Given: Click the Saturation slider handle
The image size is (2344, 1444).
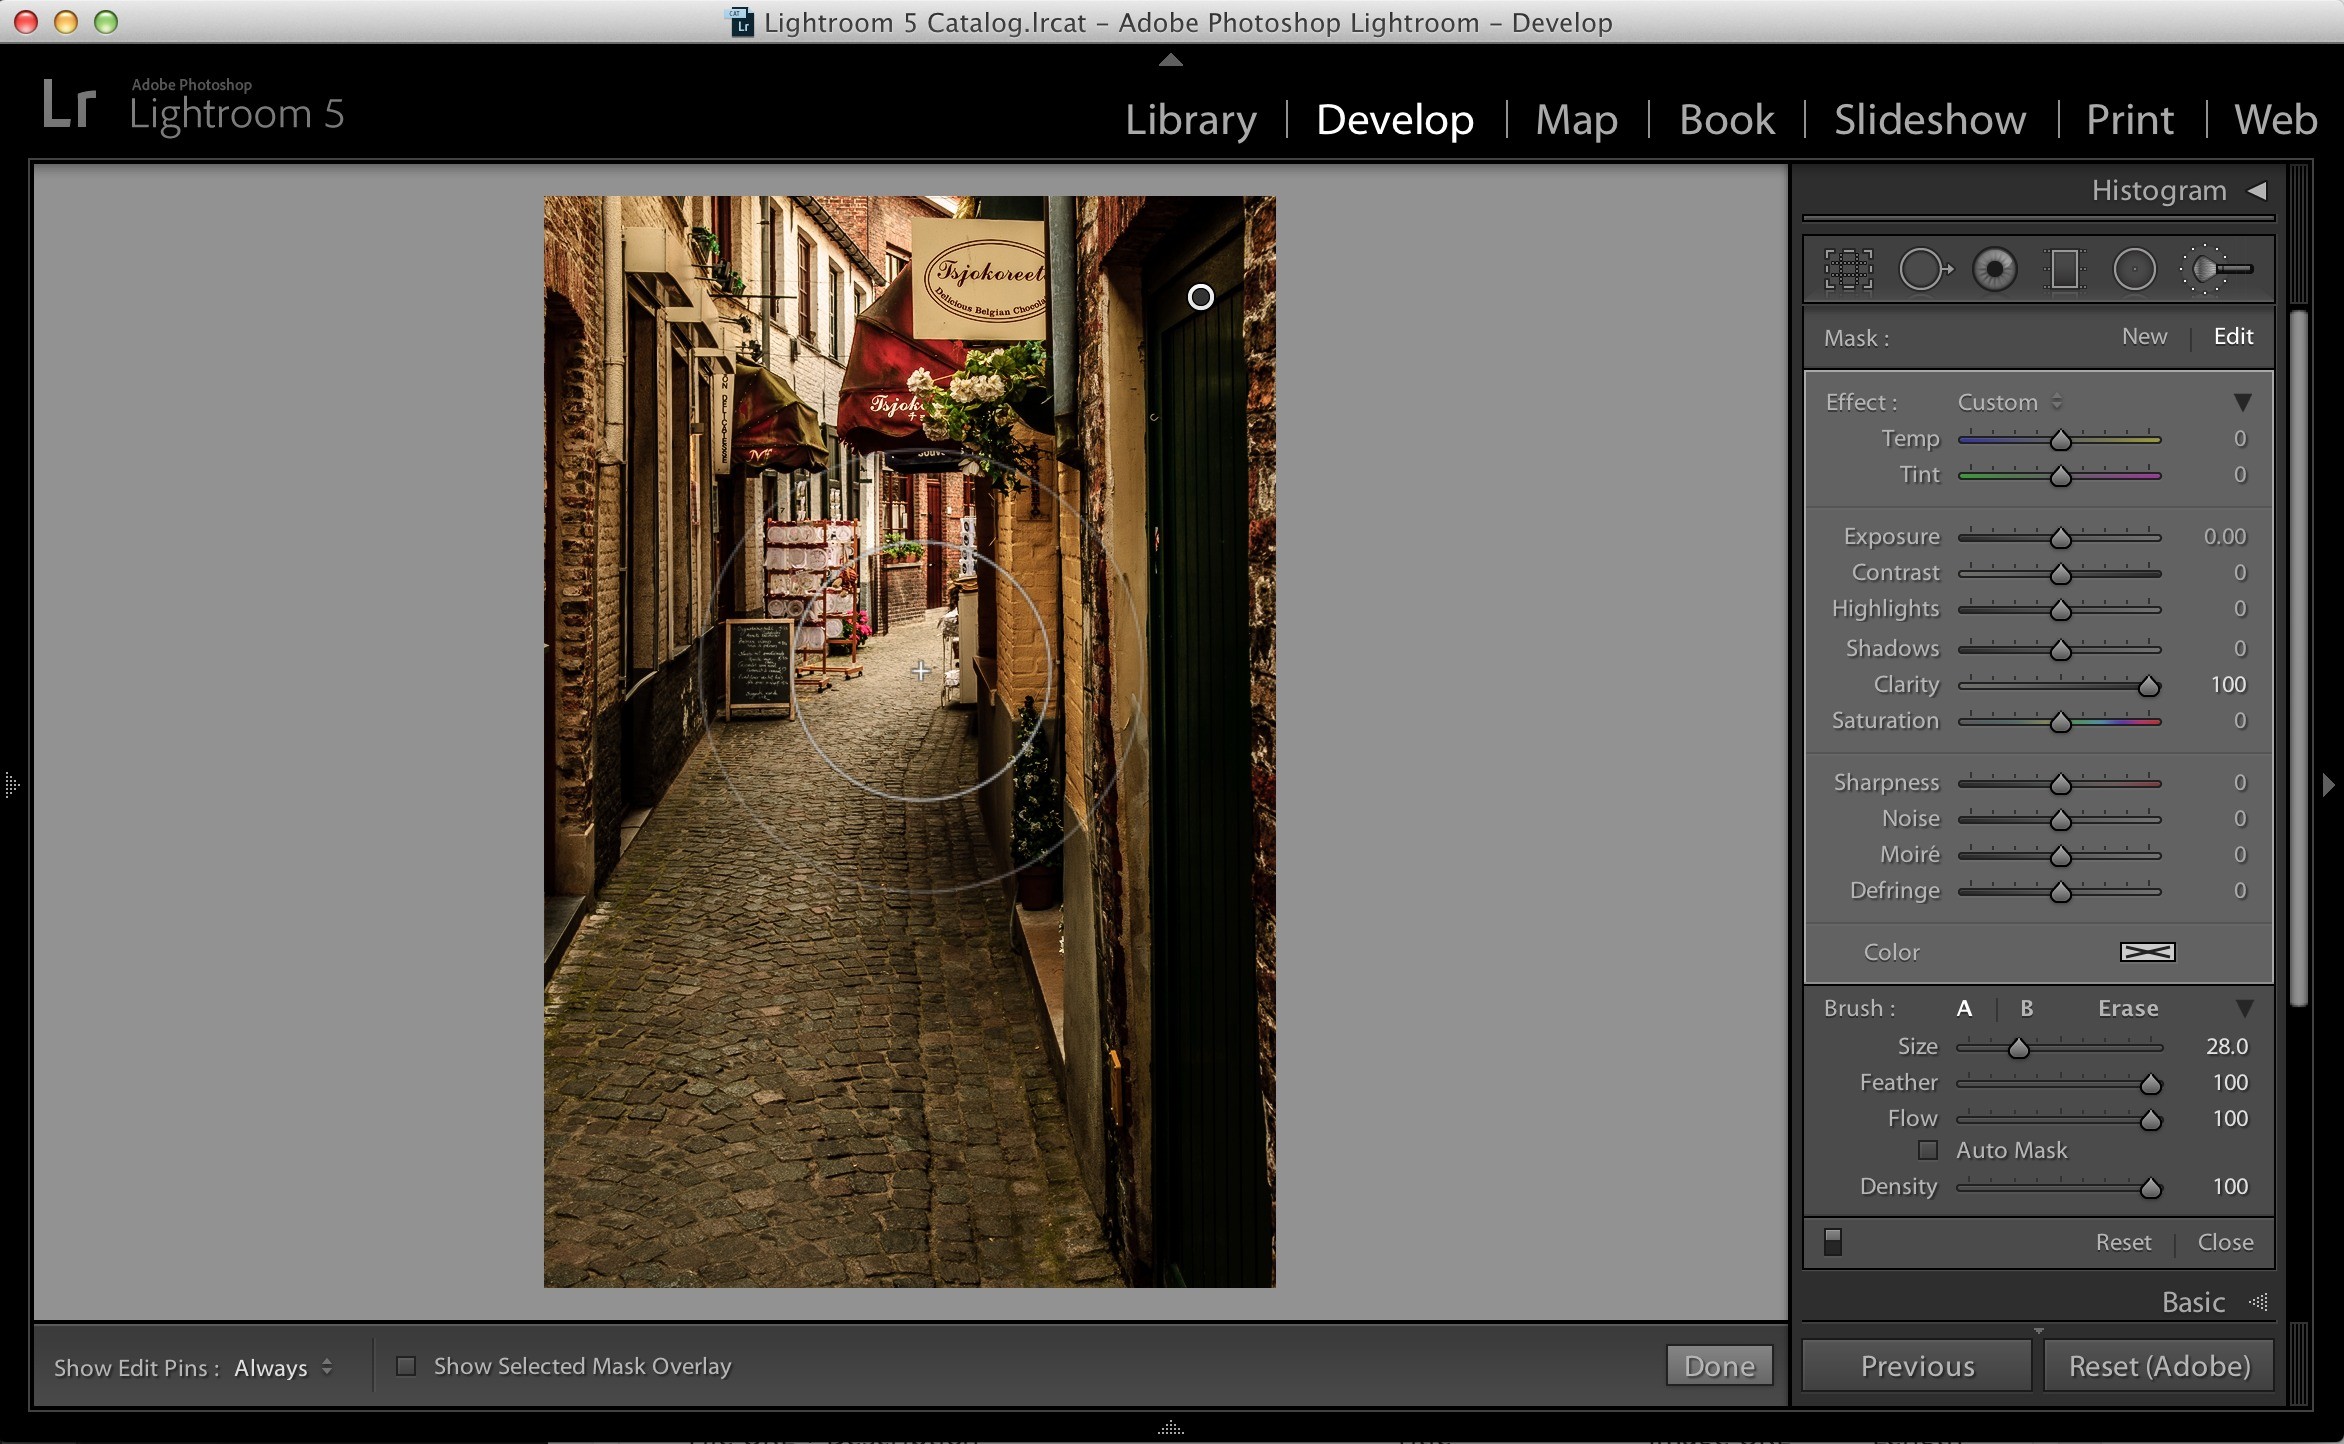Looking at the screenshot, I should coord(2060,722).
